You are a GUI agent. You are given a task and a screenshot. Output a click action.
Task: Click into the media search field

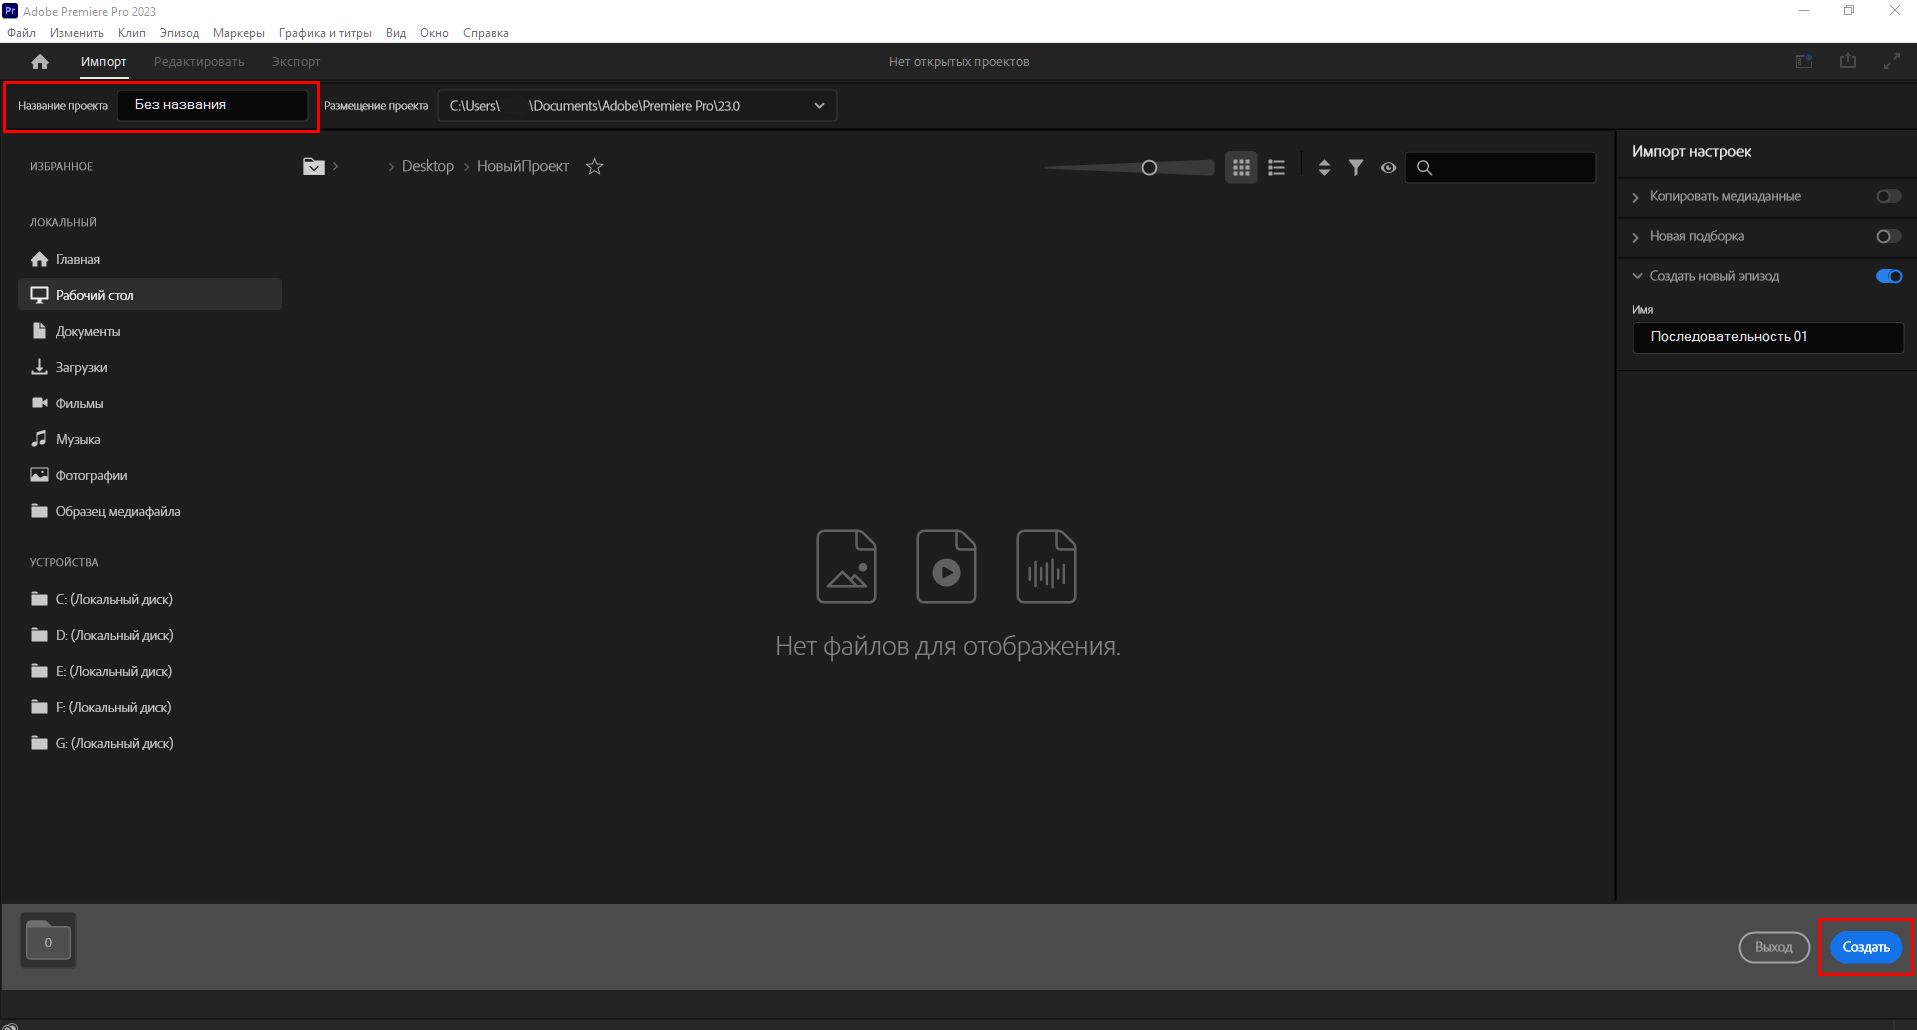1500,168
